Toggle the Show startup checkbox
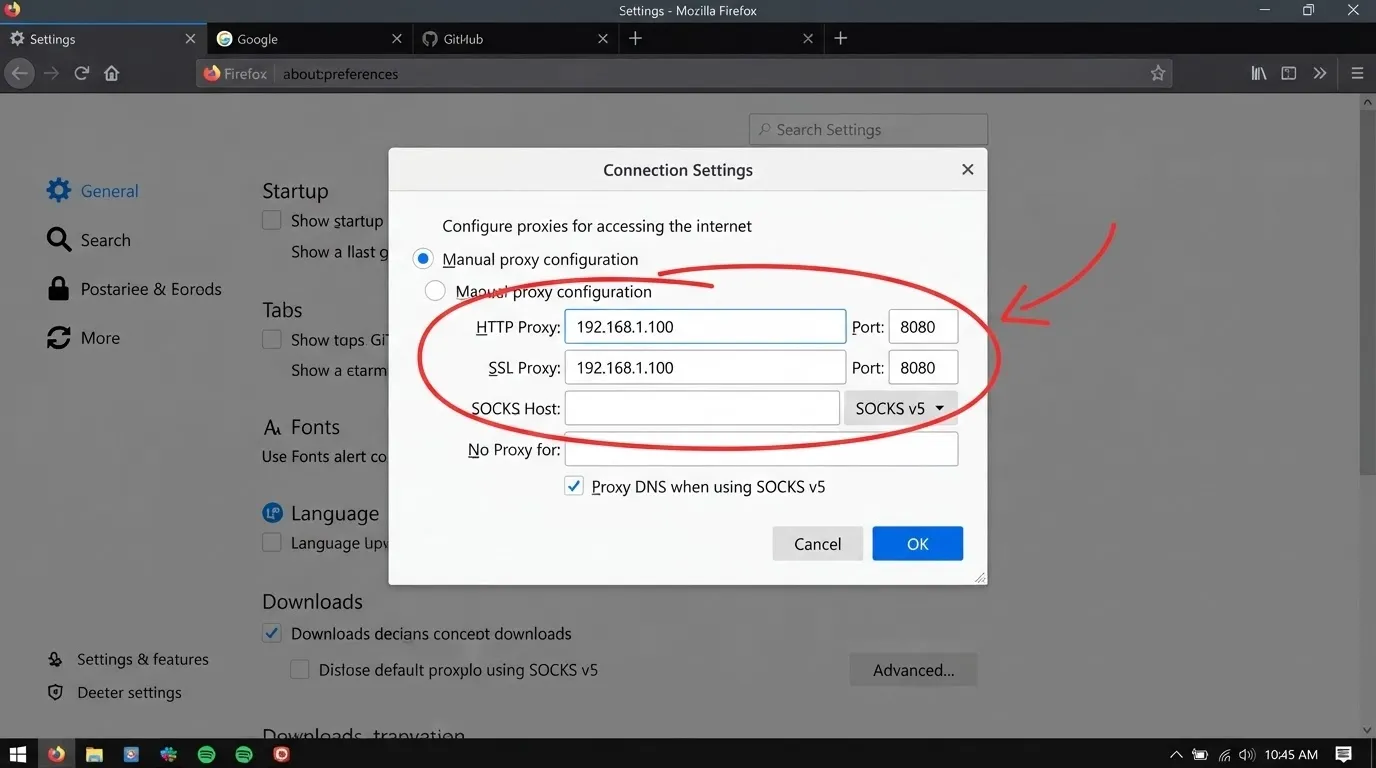 tap(271, 221)
